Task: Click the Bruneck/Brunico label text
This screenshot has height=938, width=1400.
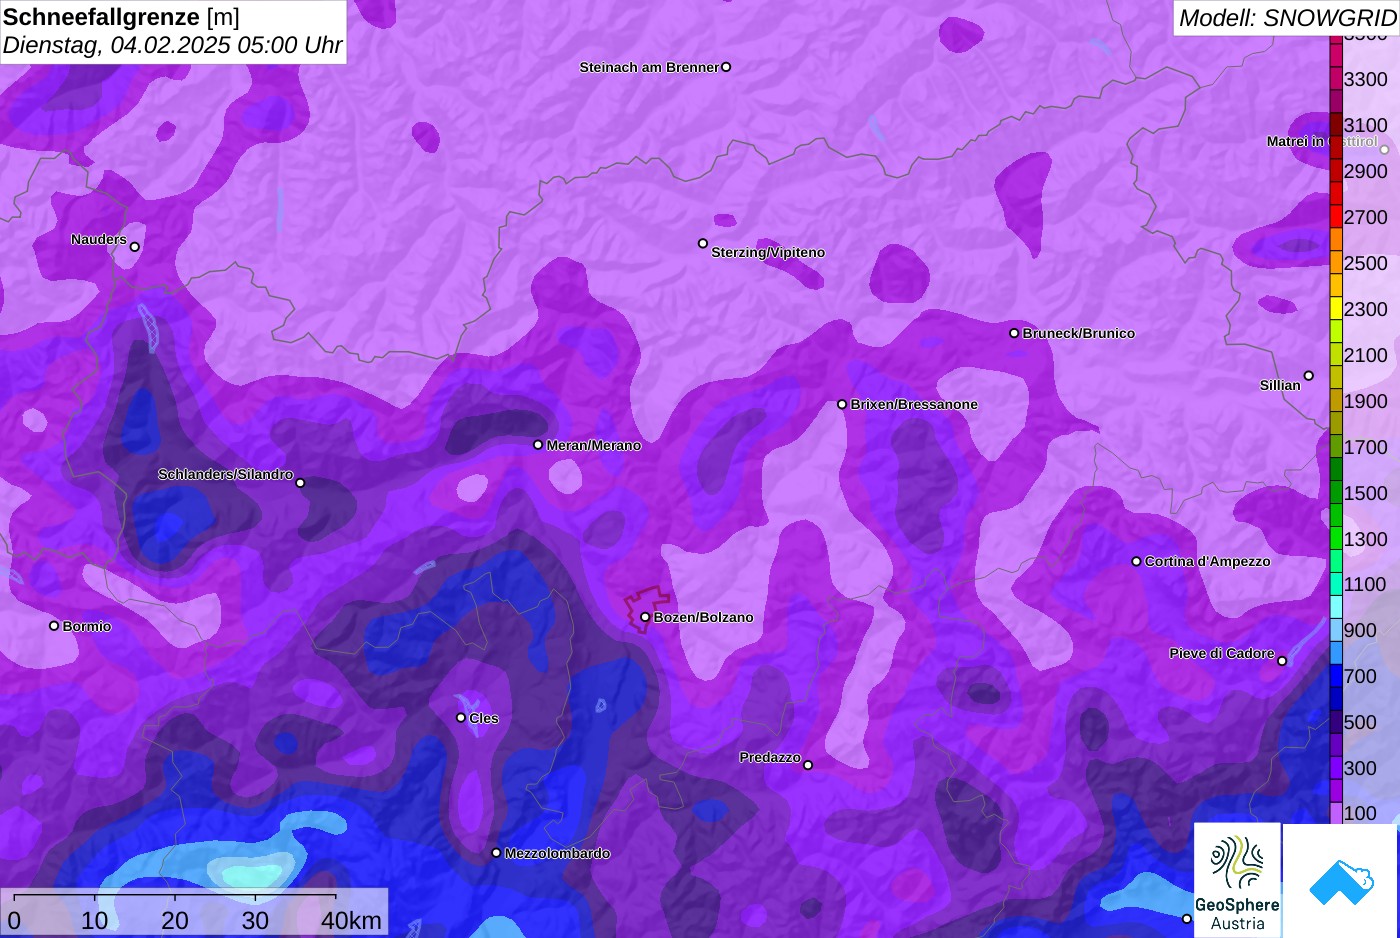Action: click(1079, 333)
